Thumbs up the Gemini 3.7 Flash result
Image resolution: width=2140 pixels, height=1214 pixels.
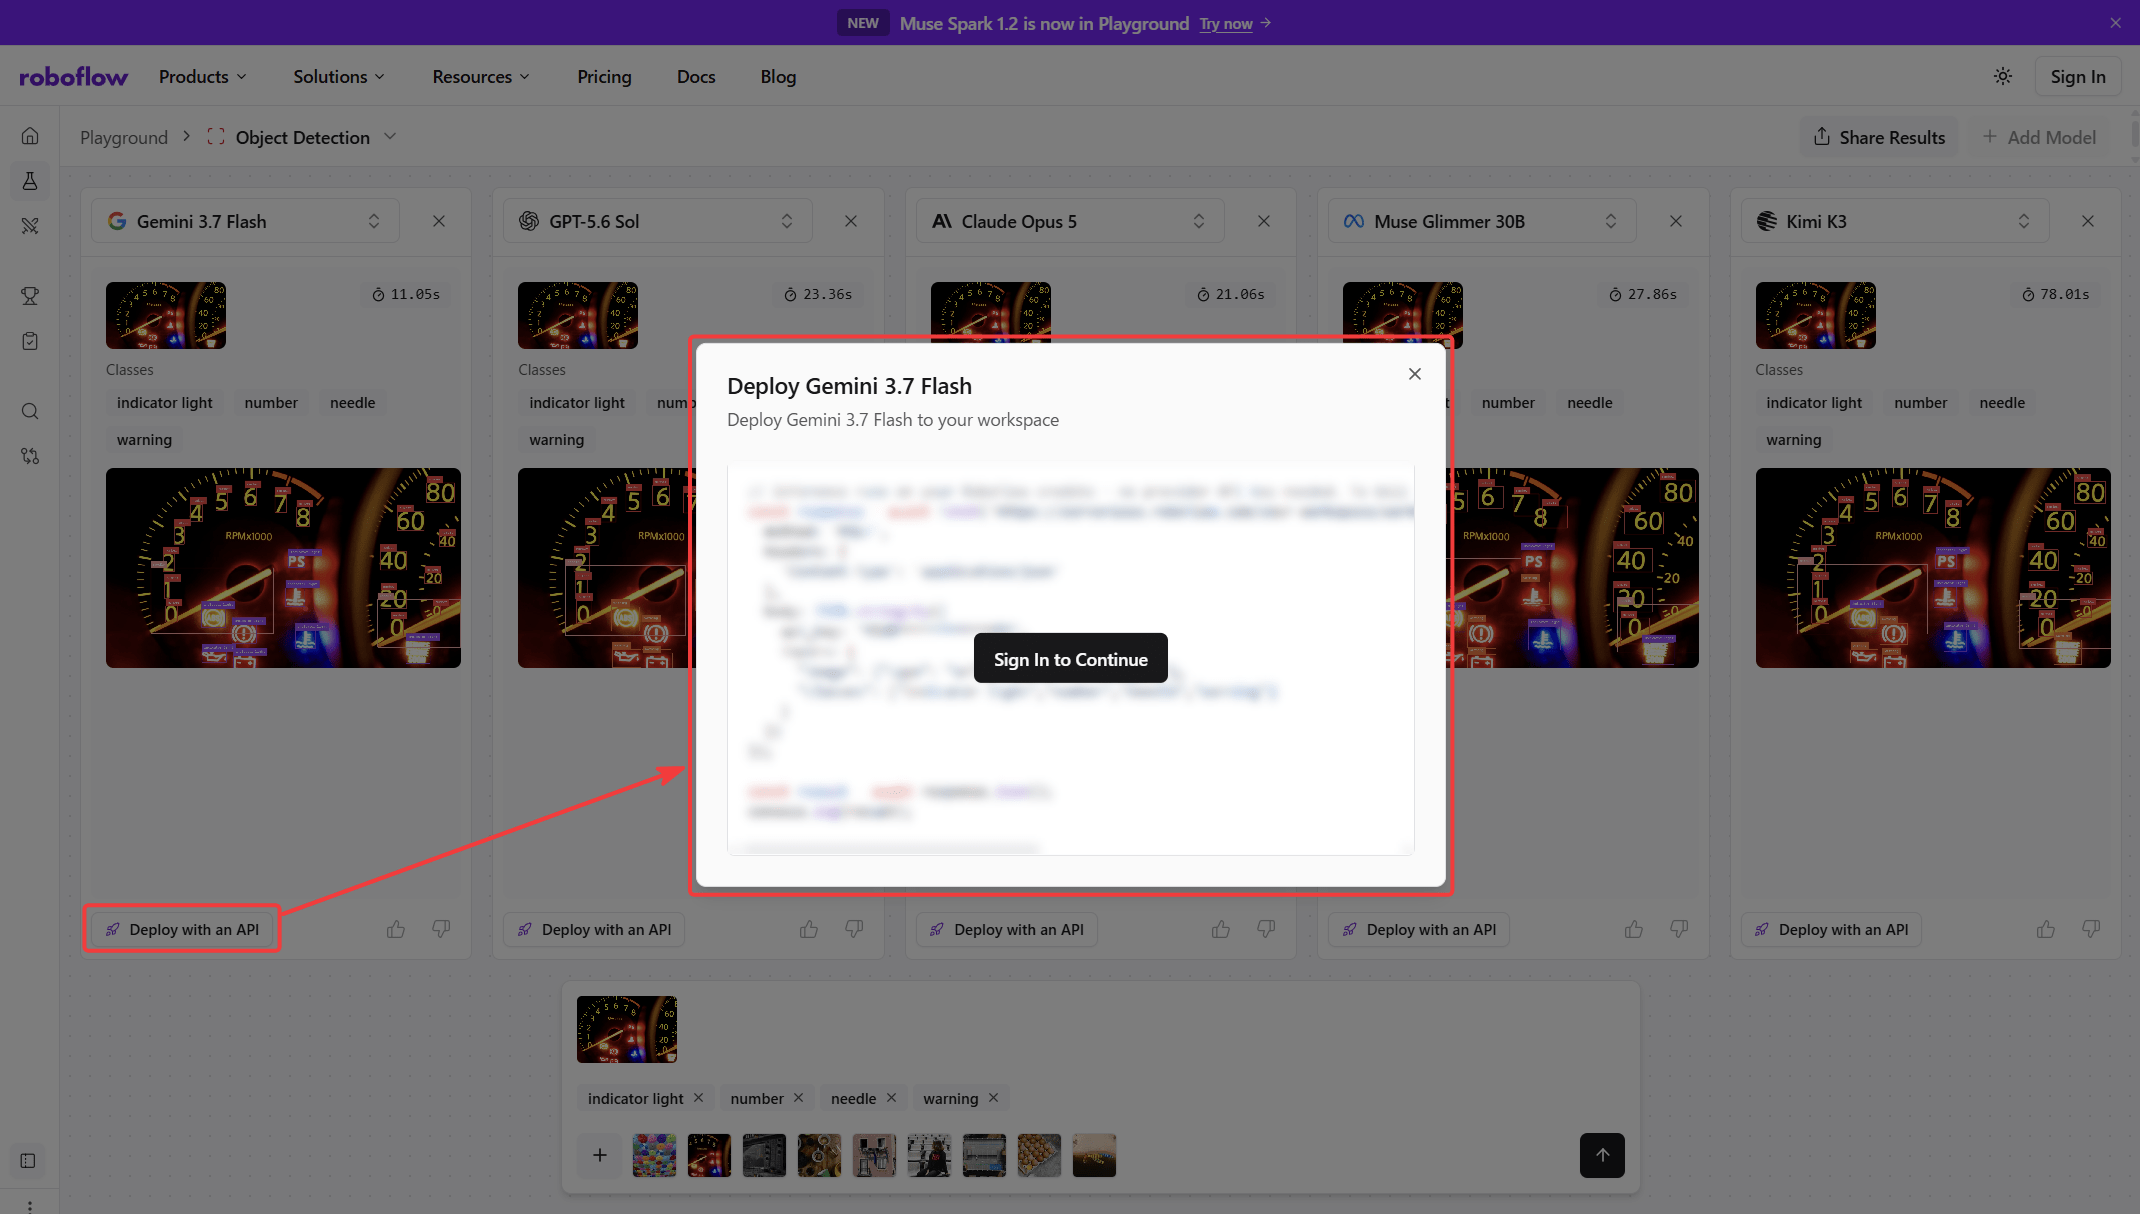pyautogui.click(x=396, y=929)
